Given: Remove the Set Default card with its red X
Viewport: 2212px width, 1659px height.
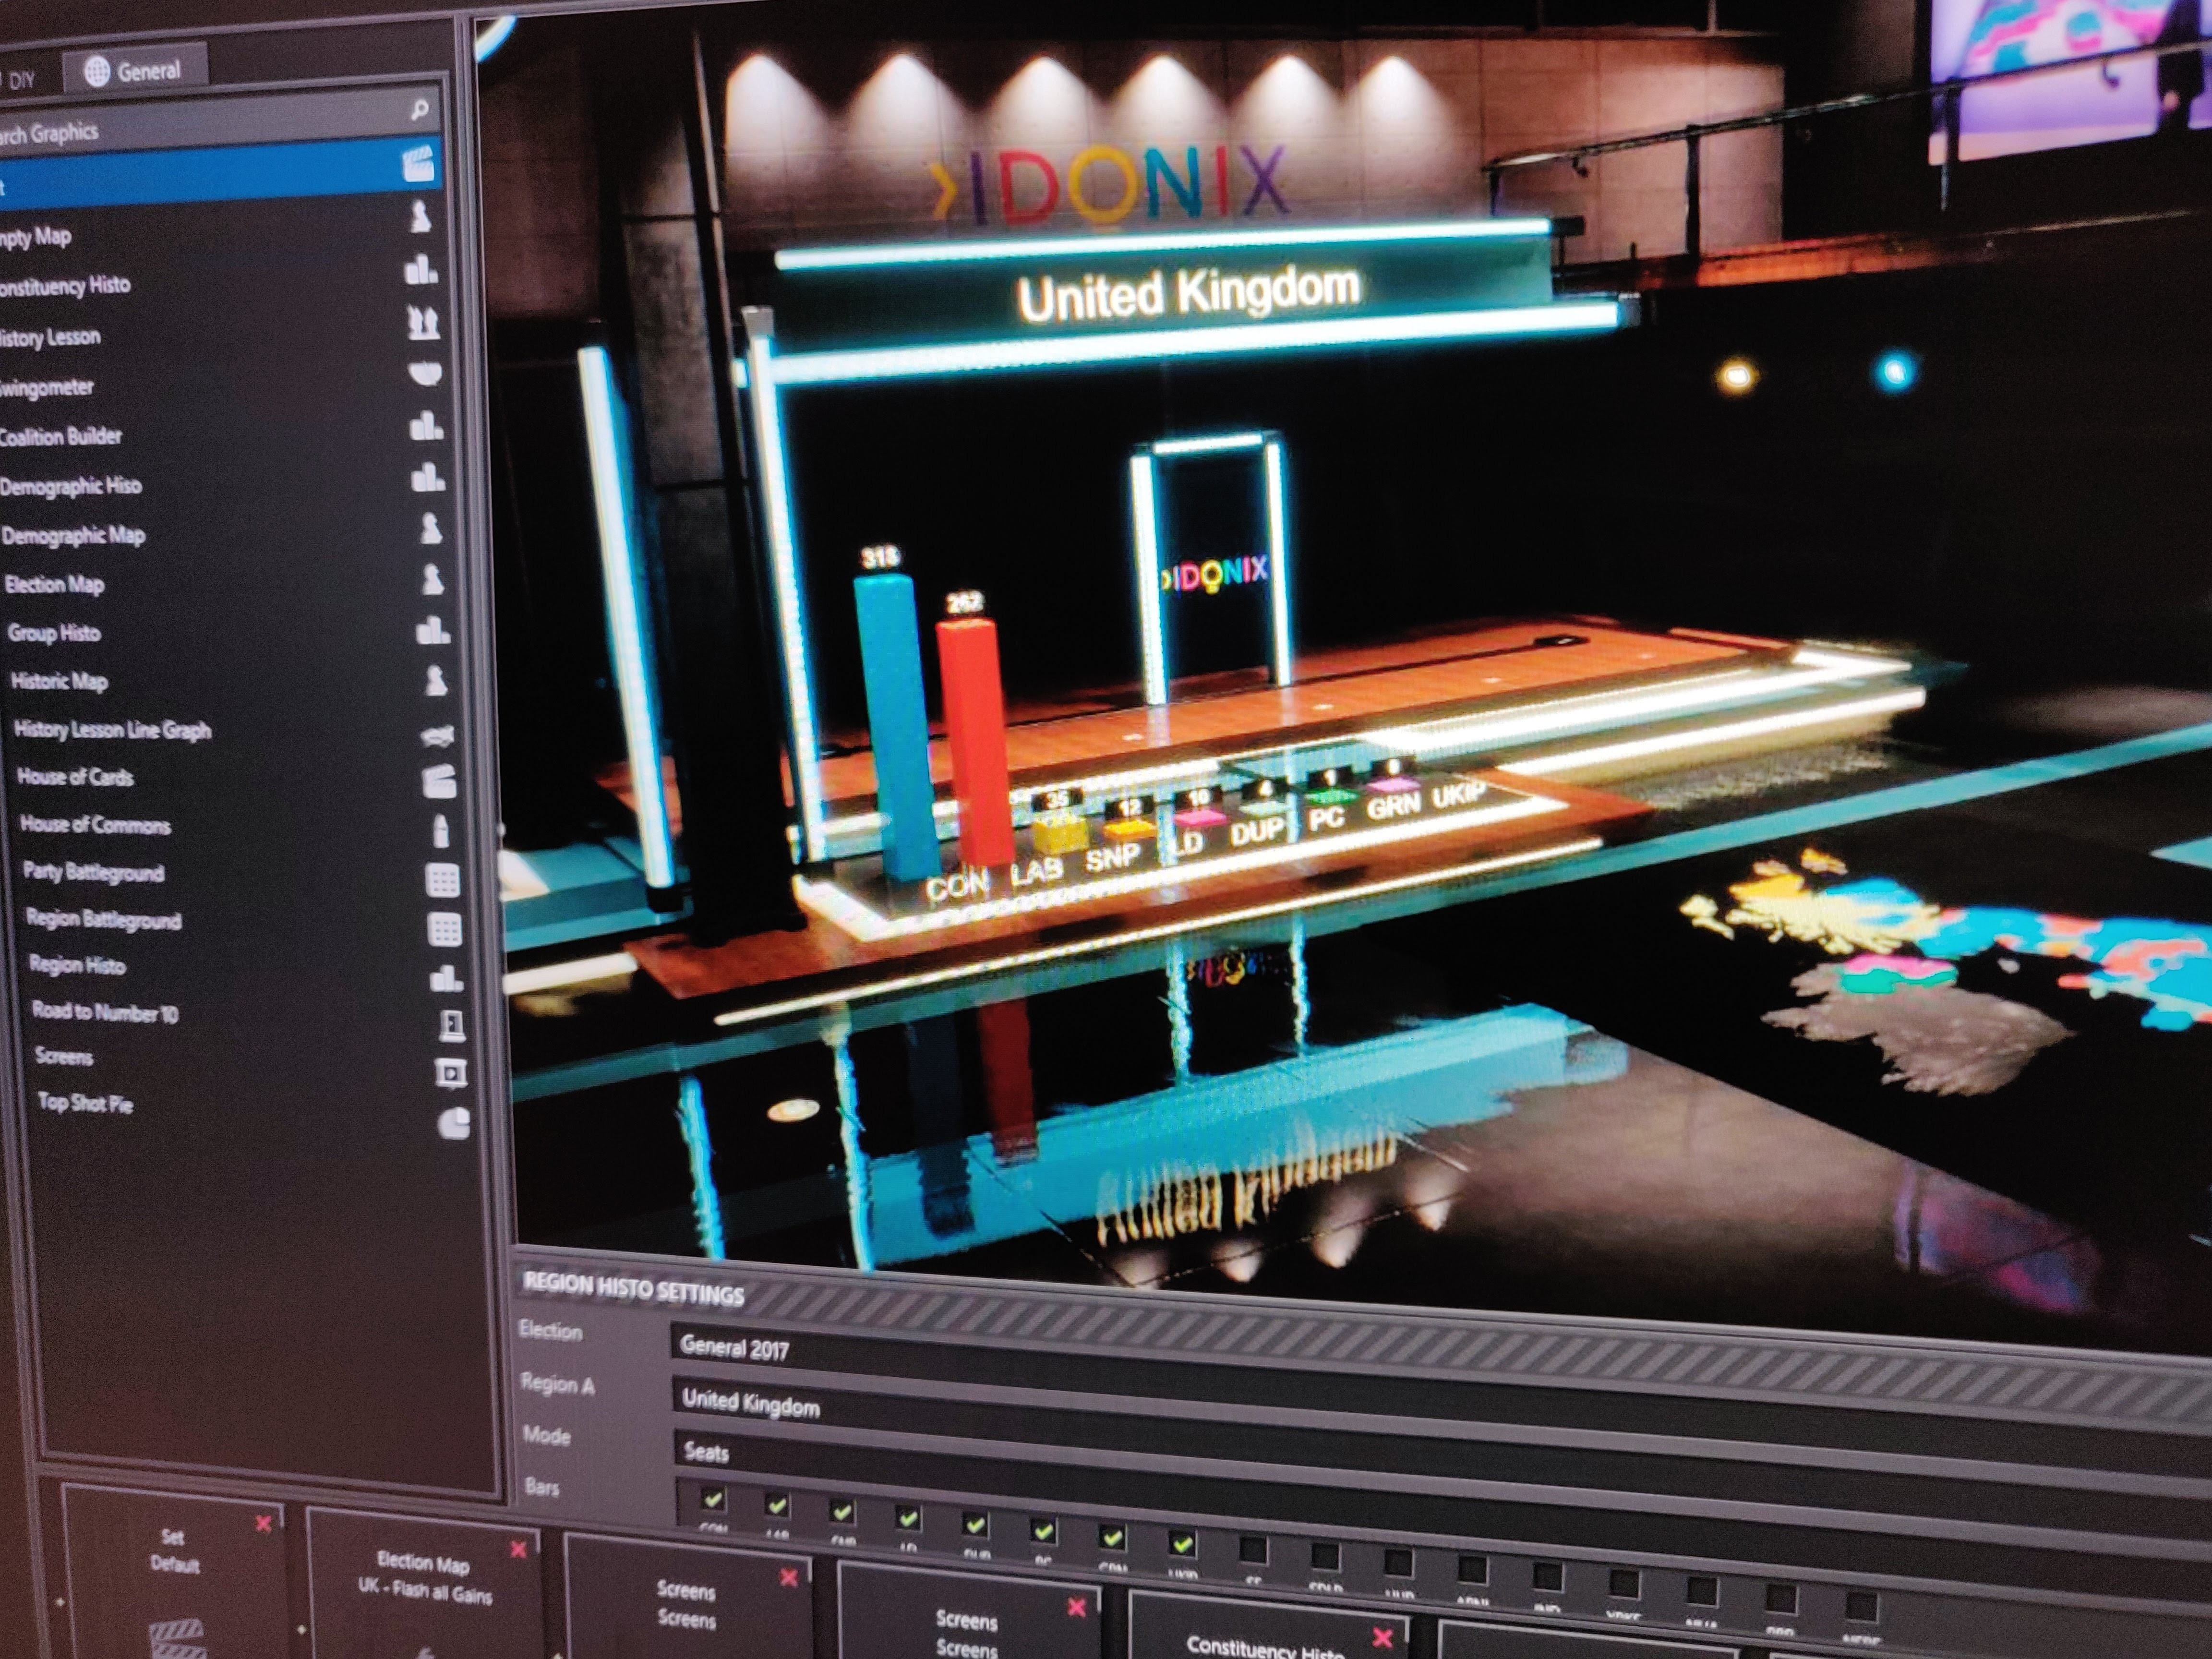Looking at the screenshot, I should (264, 1525).
